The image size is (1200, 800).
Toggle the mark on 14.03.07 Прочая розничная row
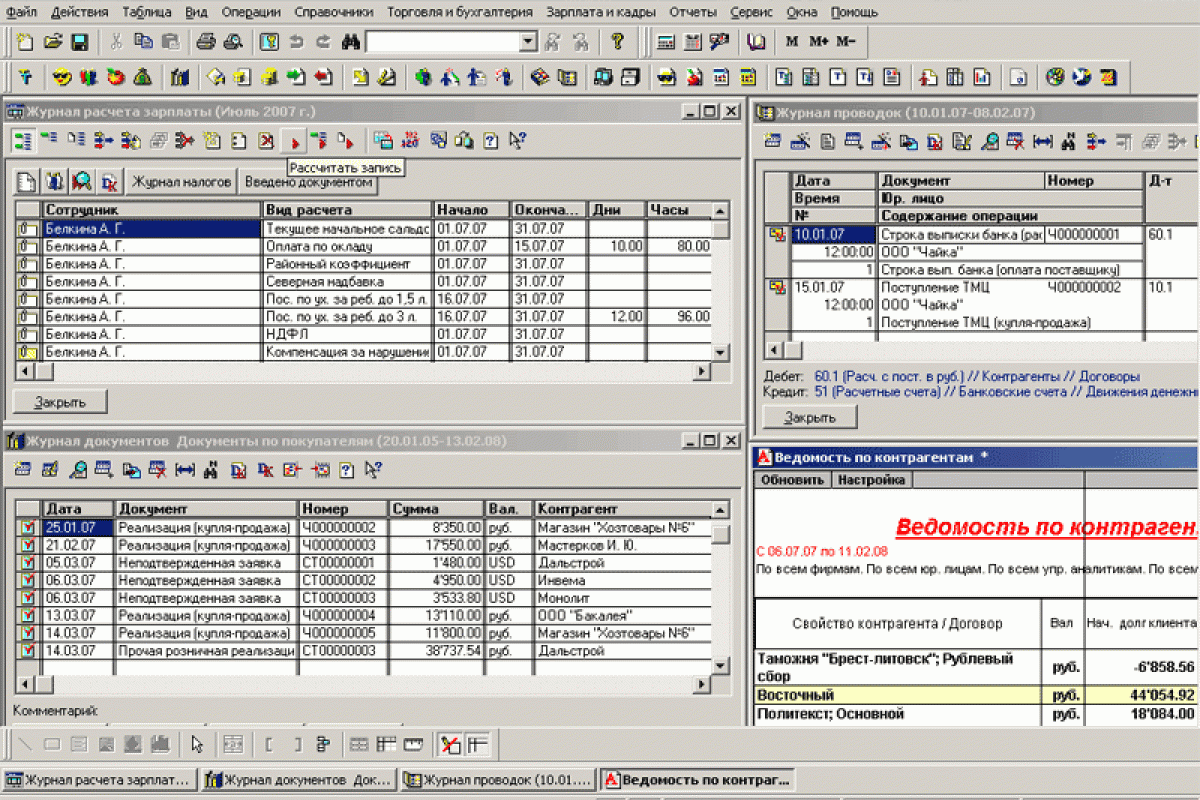pos(28,650)
